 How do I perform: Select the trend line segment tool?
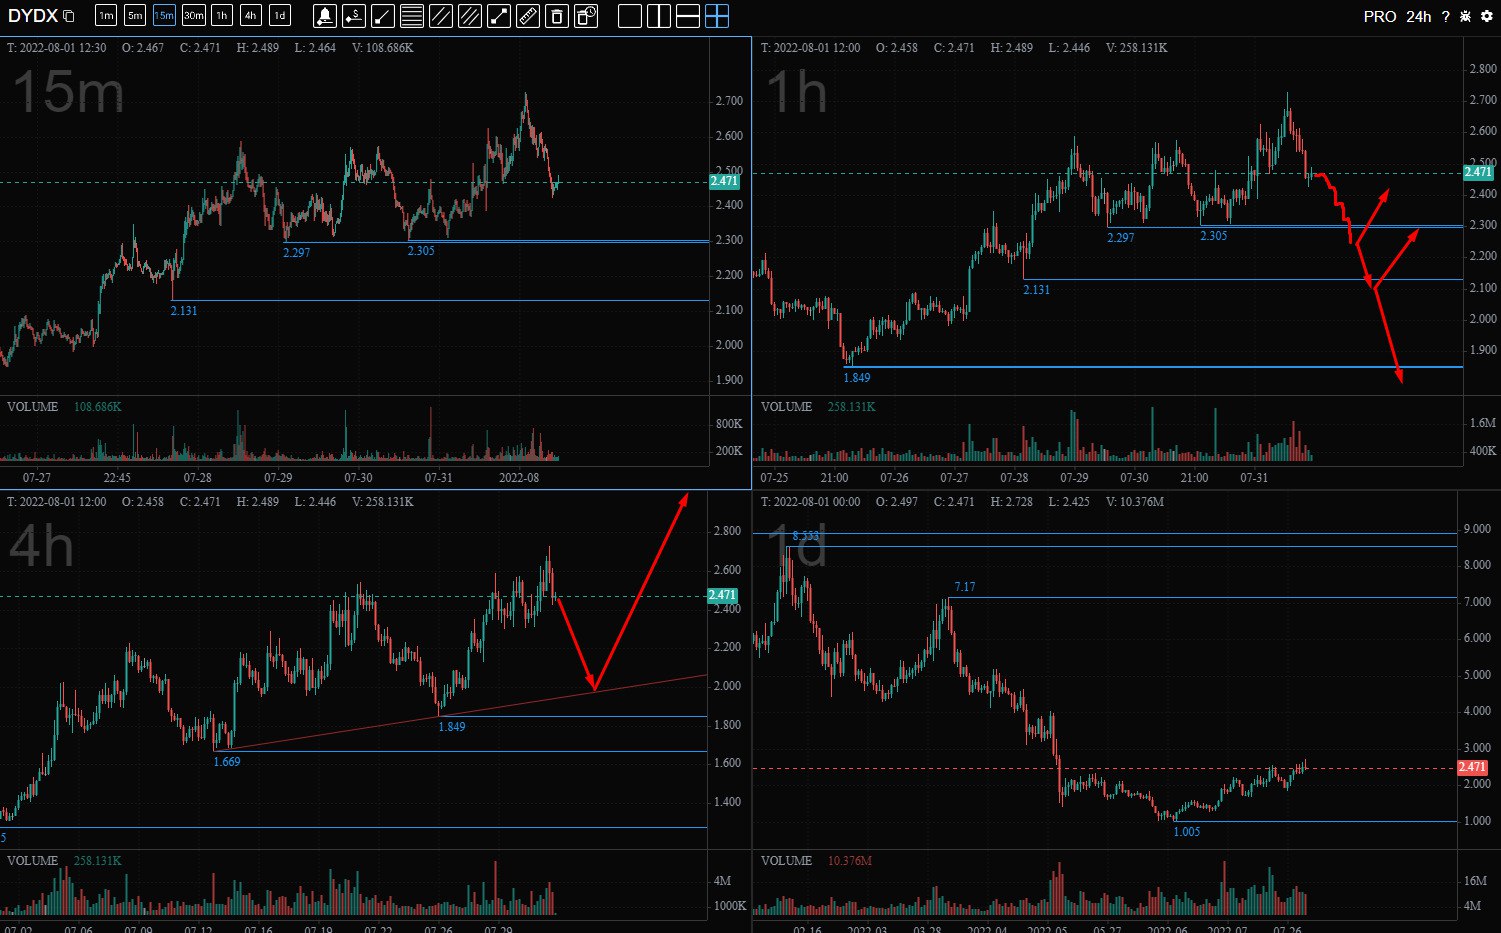pos(499,16)
